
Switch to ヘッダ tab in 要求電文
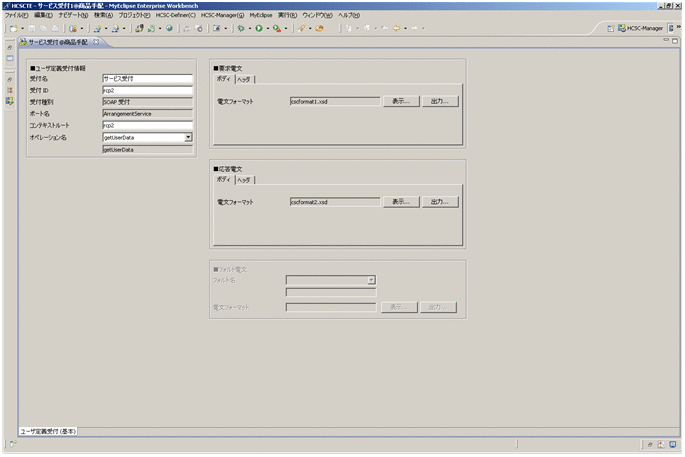pos(244,79)
